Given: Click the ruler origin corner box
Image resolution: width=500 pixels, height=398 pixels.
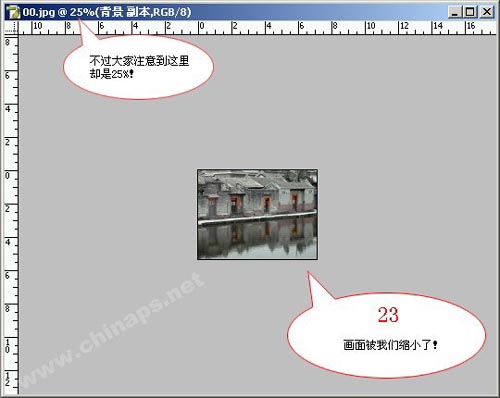Looking at the screenshot, I should pos(11,28).
